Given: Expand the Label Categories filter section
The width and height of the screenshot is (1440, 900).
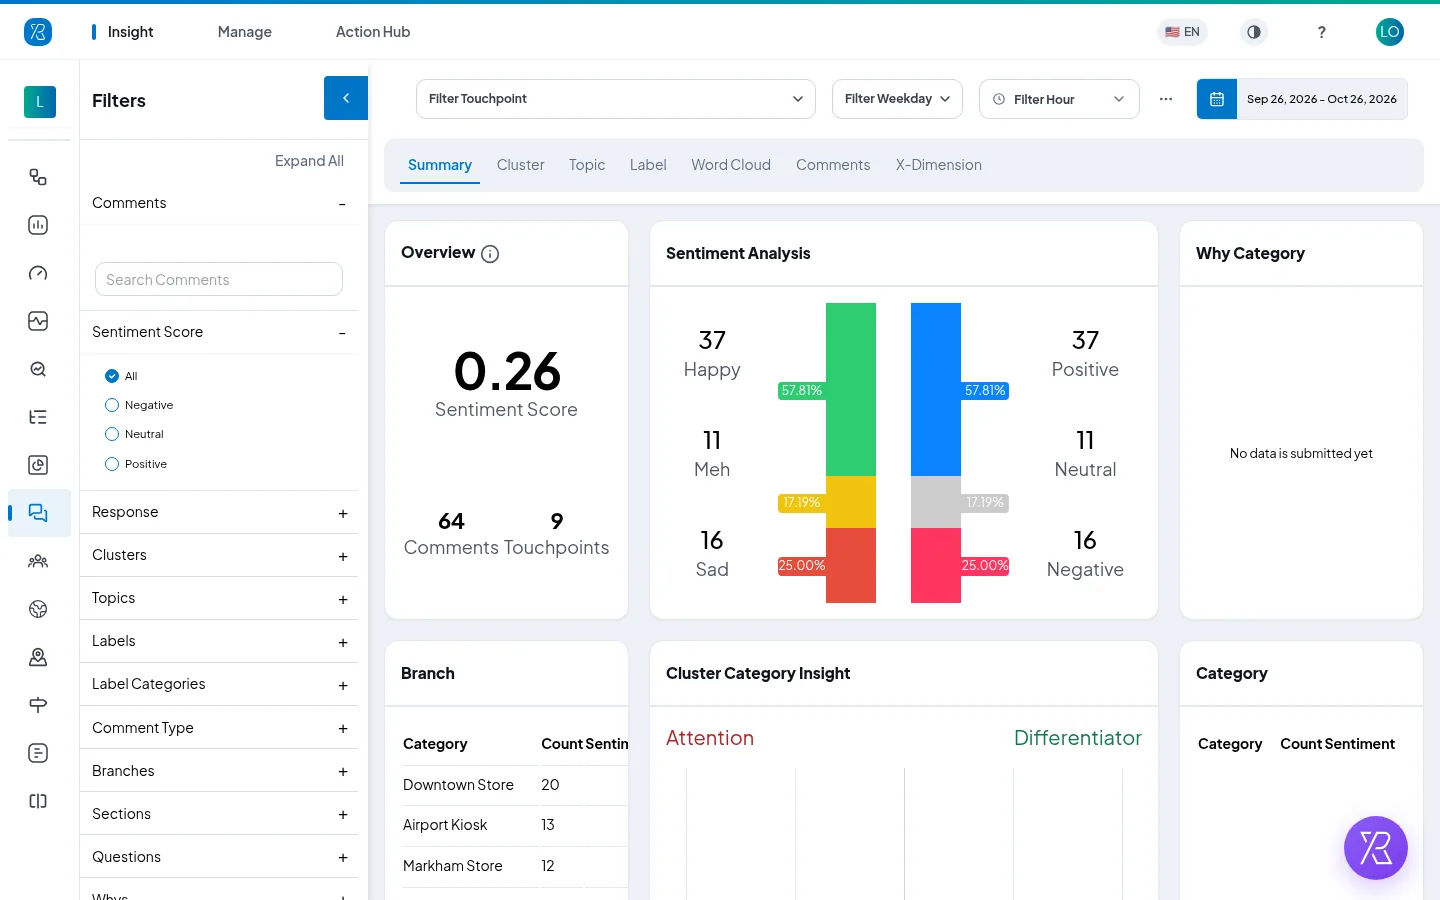Looking at the screenshot, I should point(219,684).
